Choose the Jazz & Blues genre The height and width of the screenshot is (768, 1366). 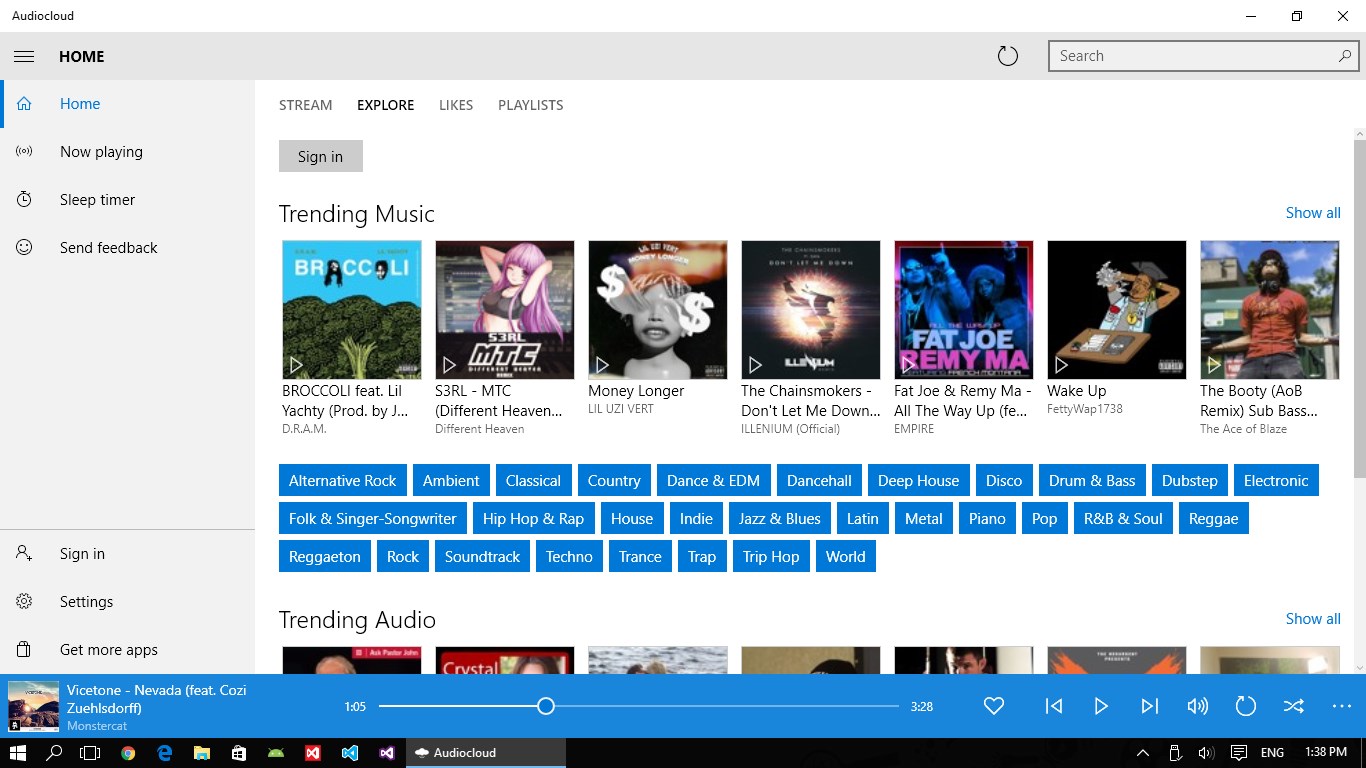[x=780, y=519]
